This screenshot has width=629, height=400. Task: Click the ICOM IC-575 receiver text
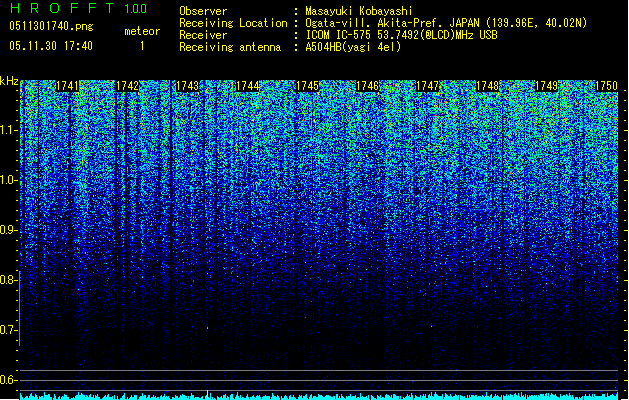point(402,35)
